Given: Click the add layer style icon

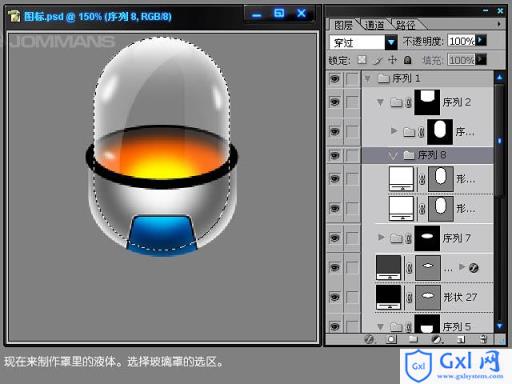Looking at the screenshot, I should tap(369, 340).
